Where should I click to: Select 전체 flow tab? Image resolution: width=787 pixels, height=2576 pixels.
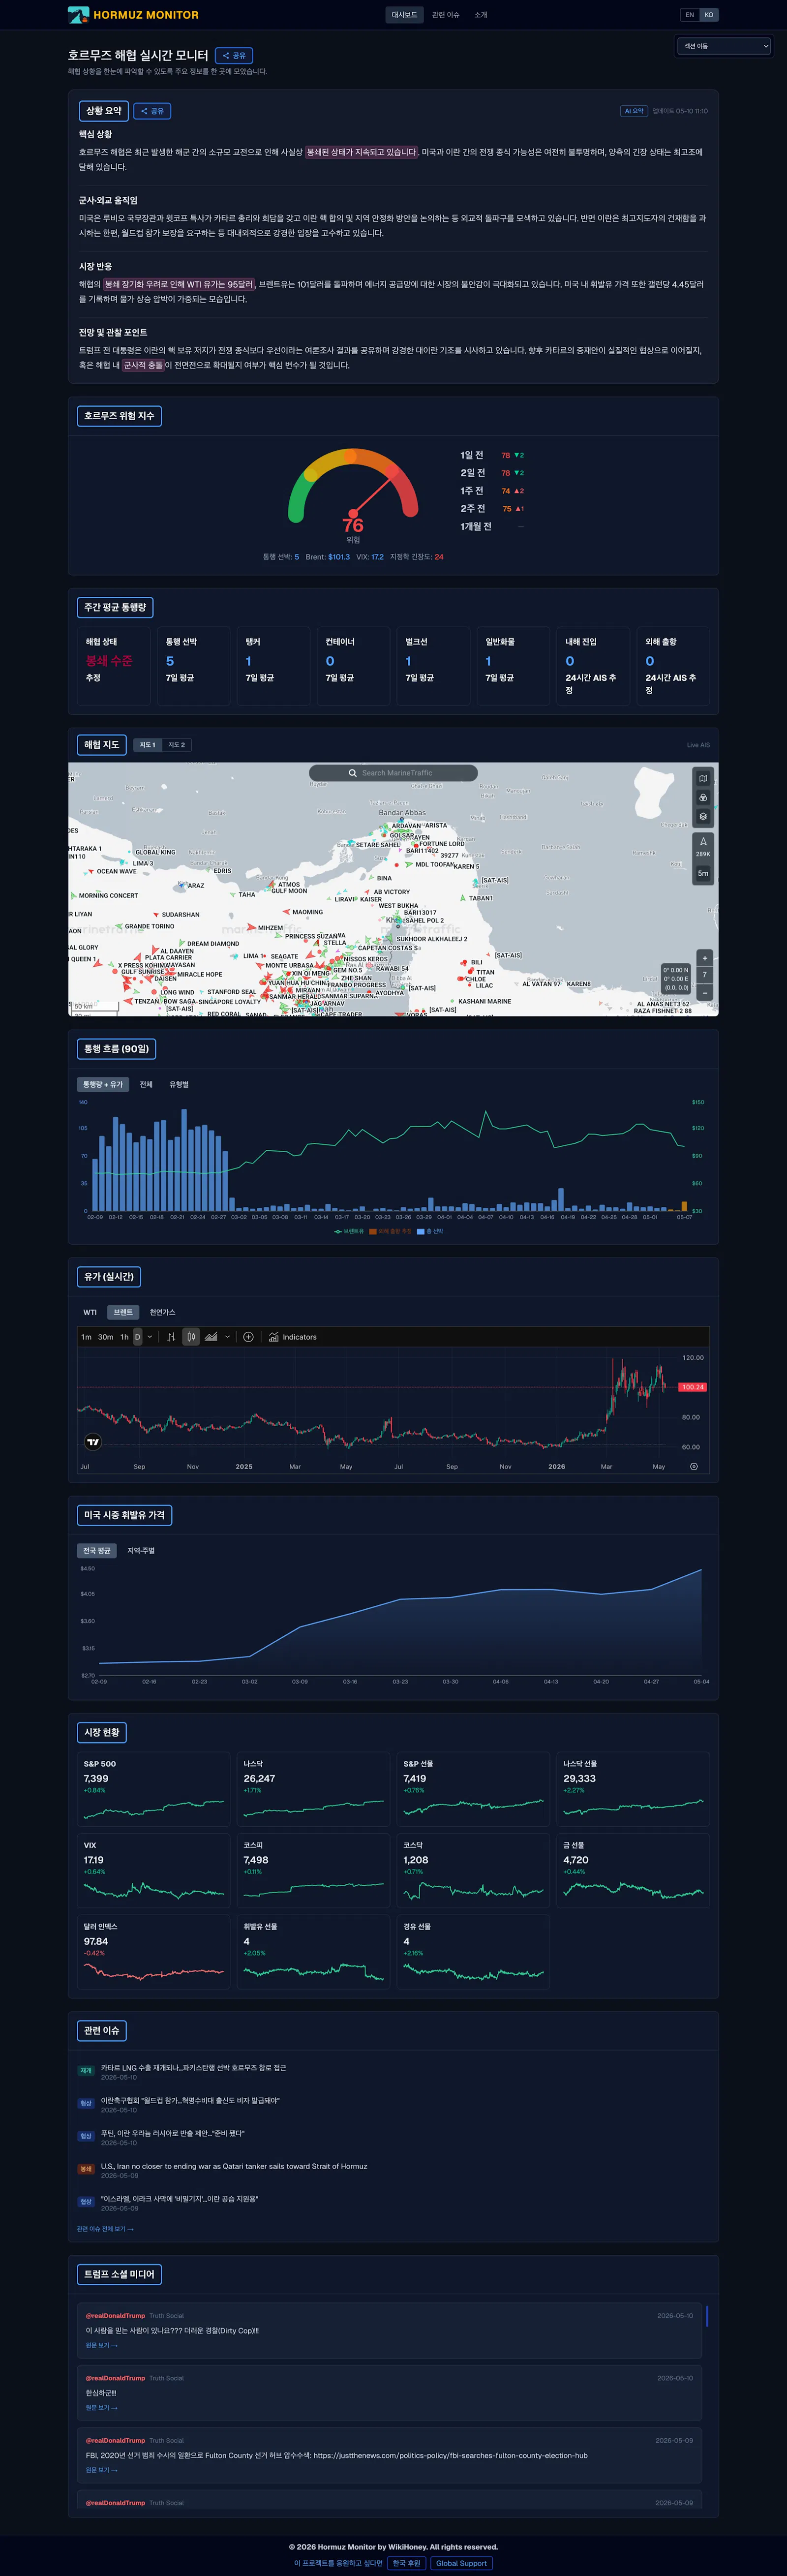(146, 1084)
